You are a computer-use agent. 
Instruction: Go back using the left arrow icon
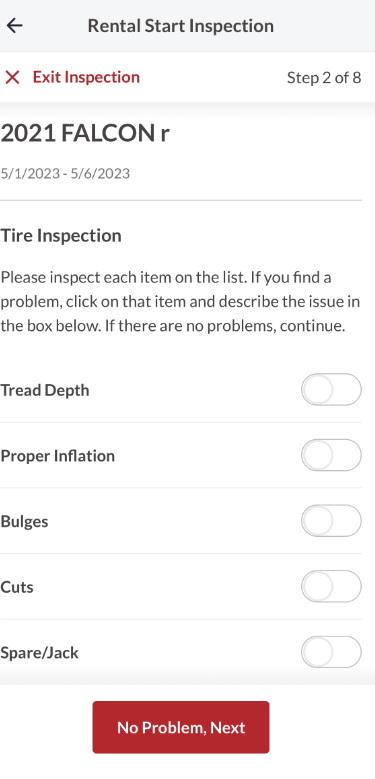pyautogui.click(x=15, y=25)
